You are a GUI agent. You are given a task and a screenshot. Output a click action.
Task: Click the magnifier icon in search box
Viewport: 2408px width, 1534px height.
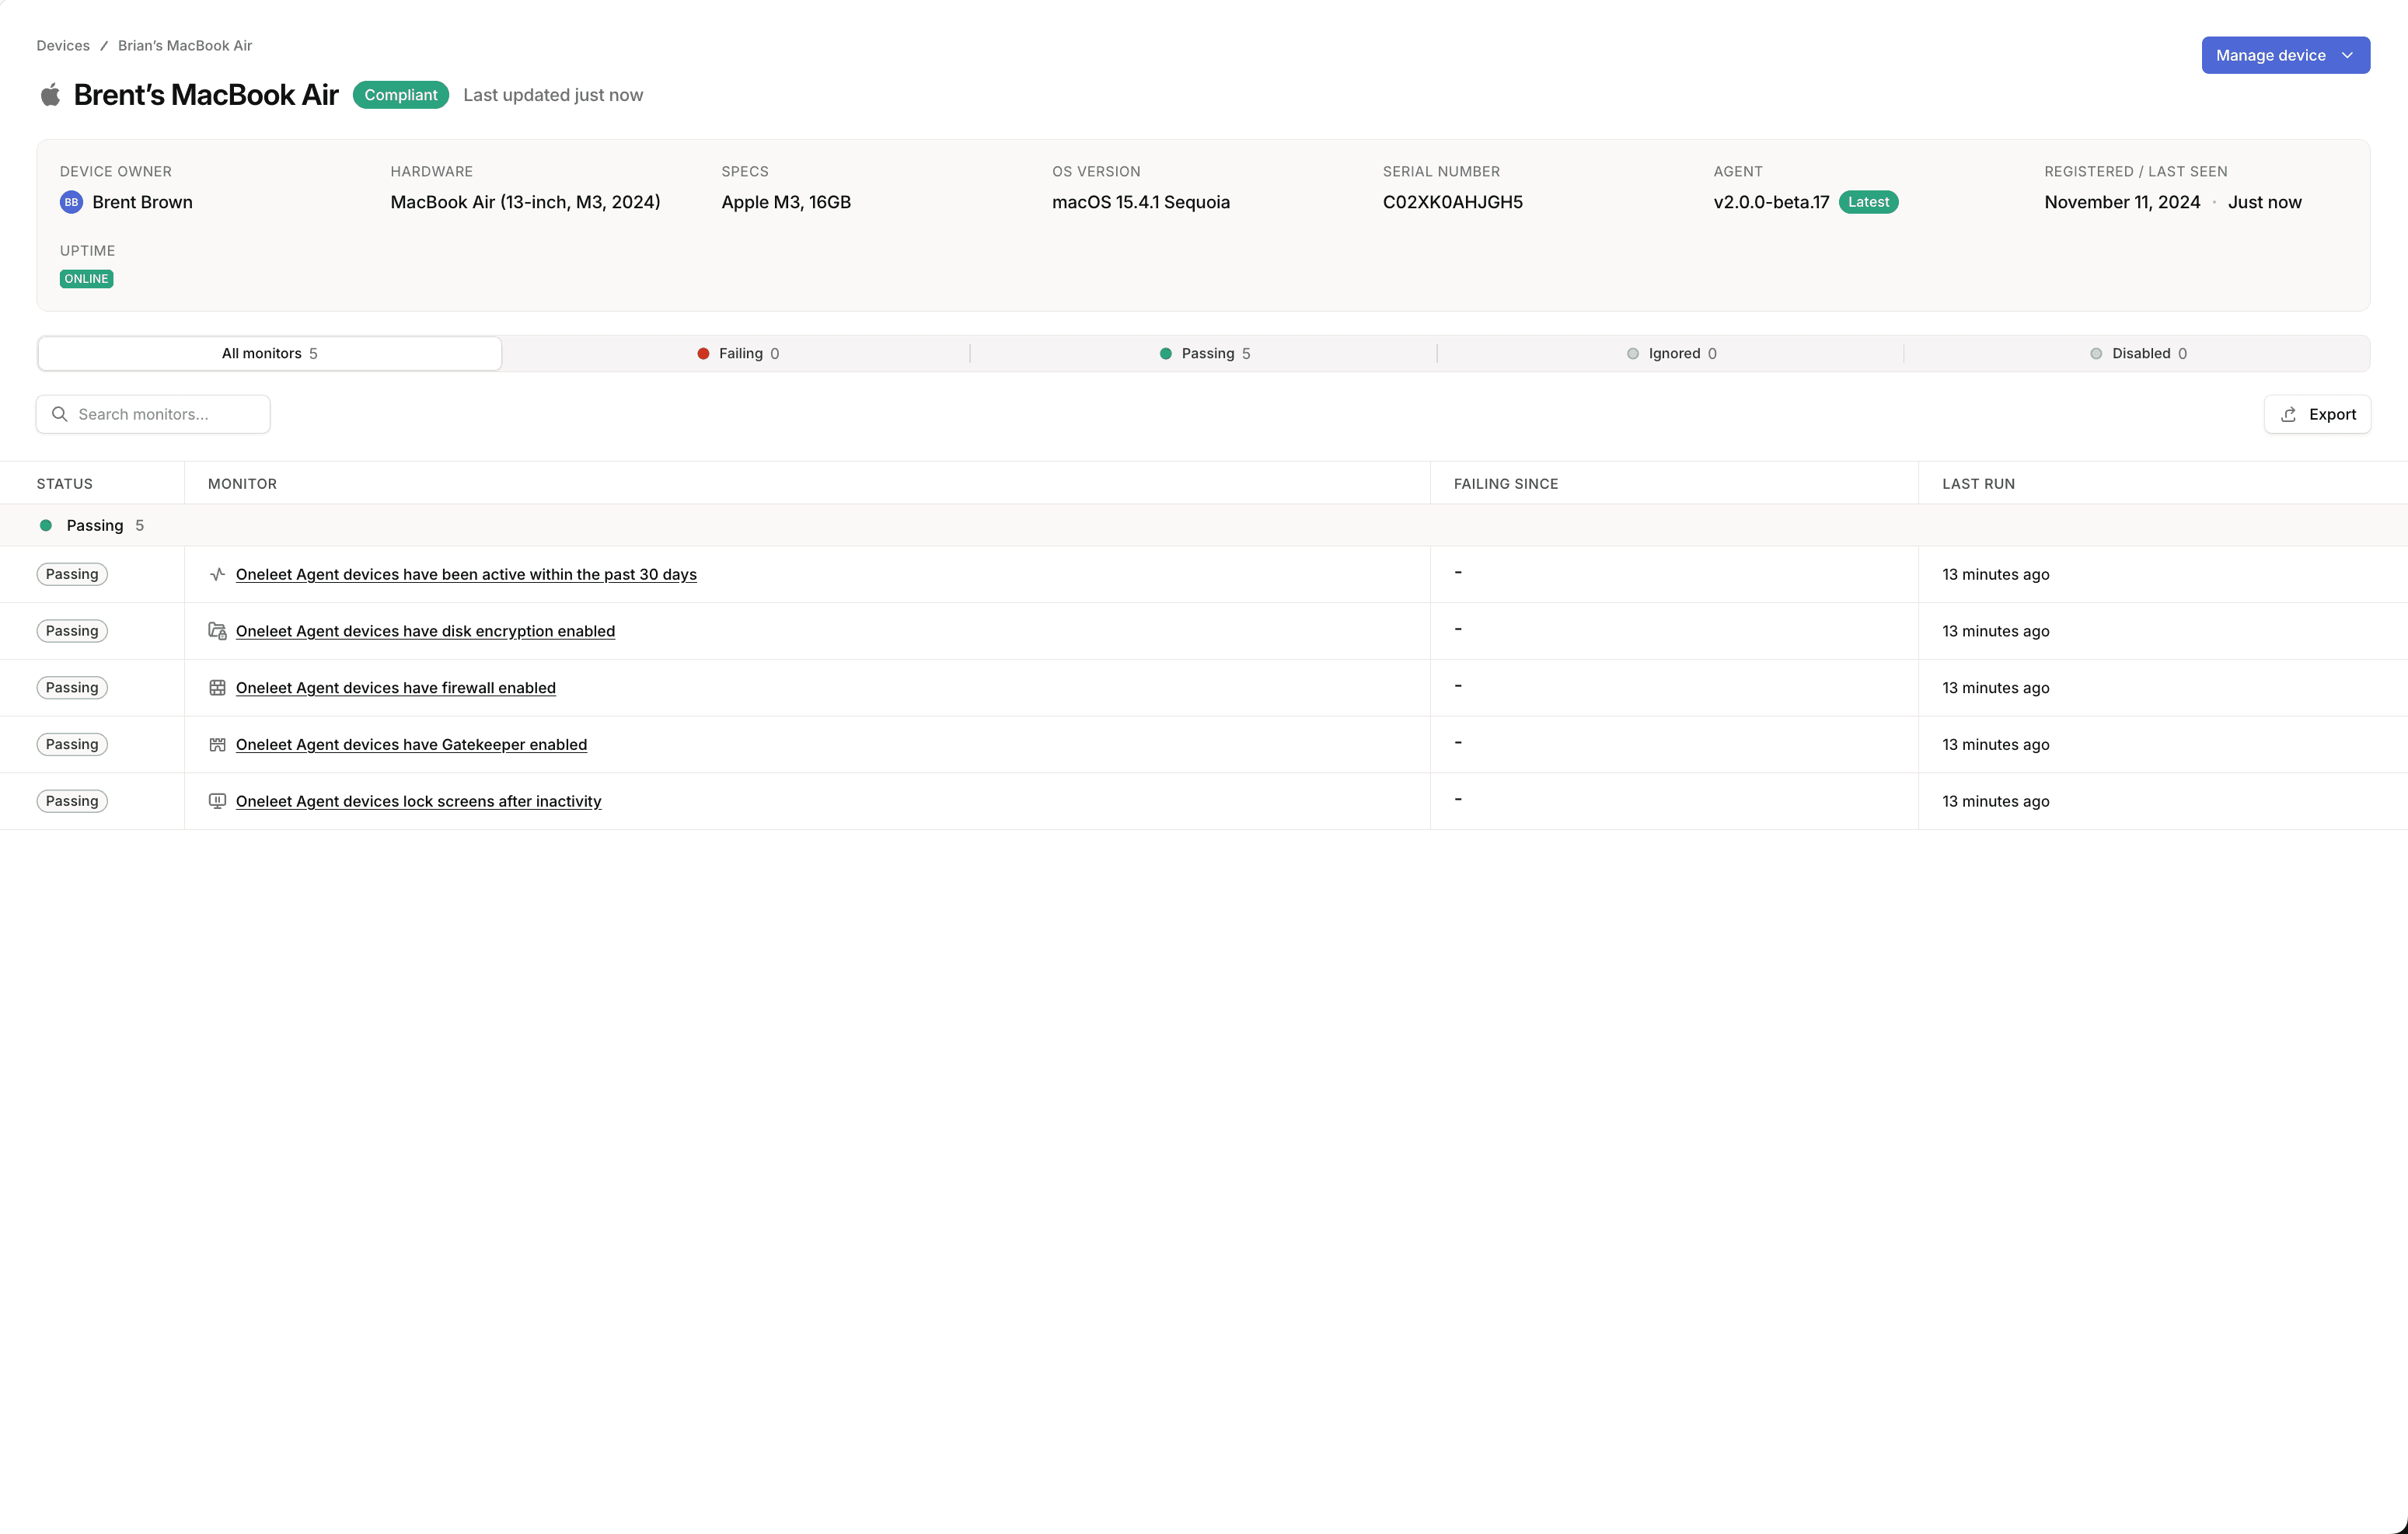pos(60,414)
